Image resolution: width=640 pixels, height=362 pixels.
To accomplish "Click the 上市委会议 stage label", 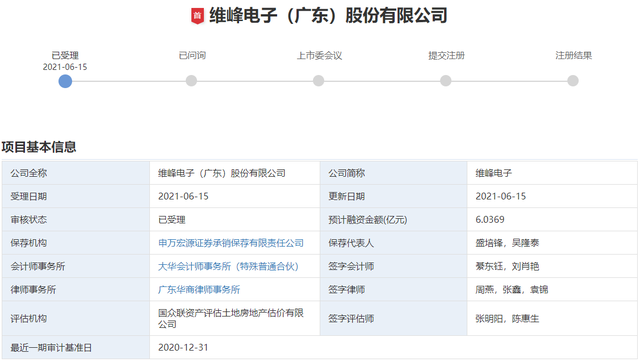I will click(319, 55).
